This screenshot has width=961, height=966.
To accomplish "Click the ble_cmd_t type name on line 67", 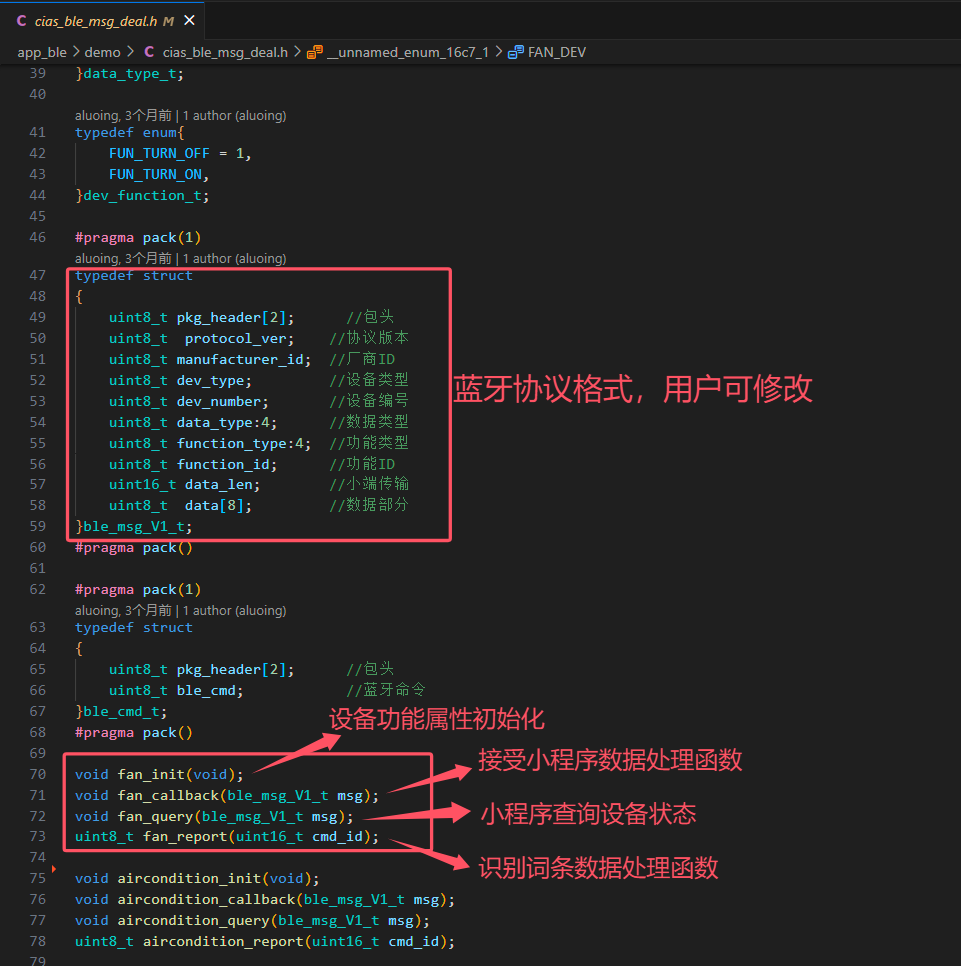I will click(x=121, y=711).
